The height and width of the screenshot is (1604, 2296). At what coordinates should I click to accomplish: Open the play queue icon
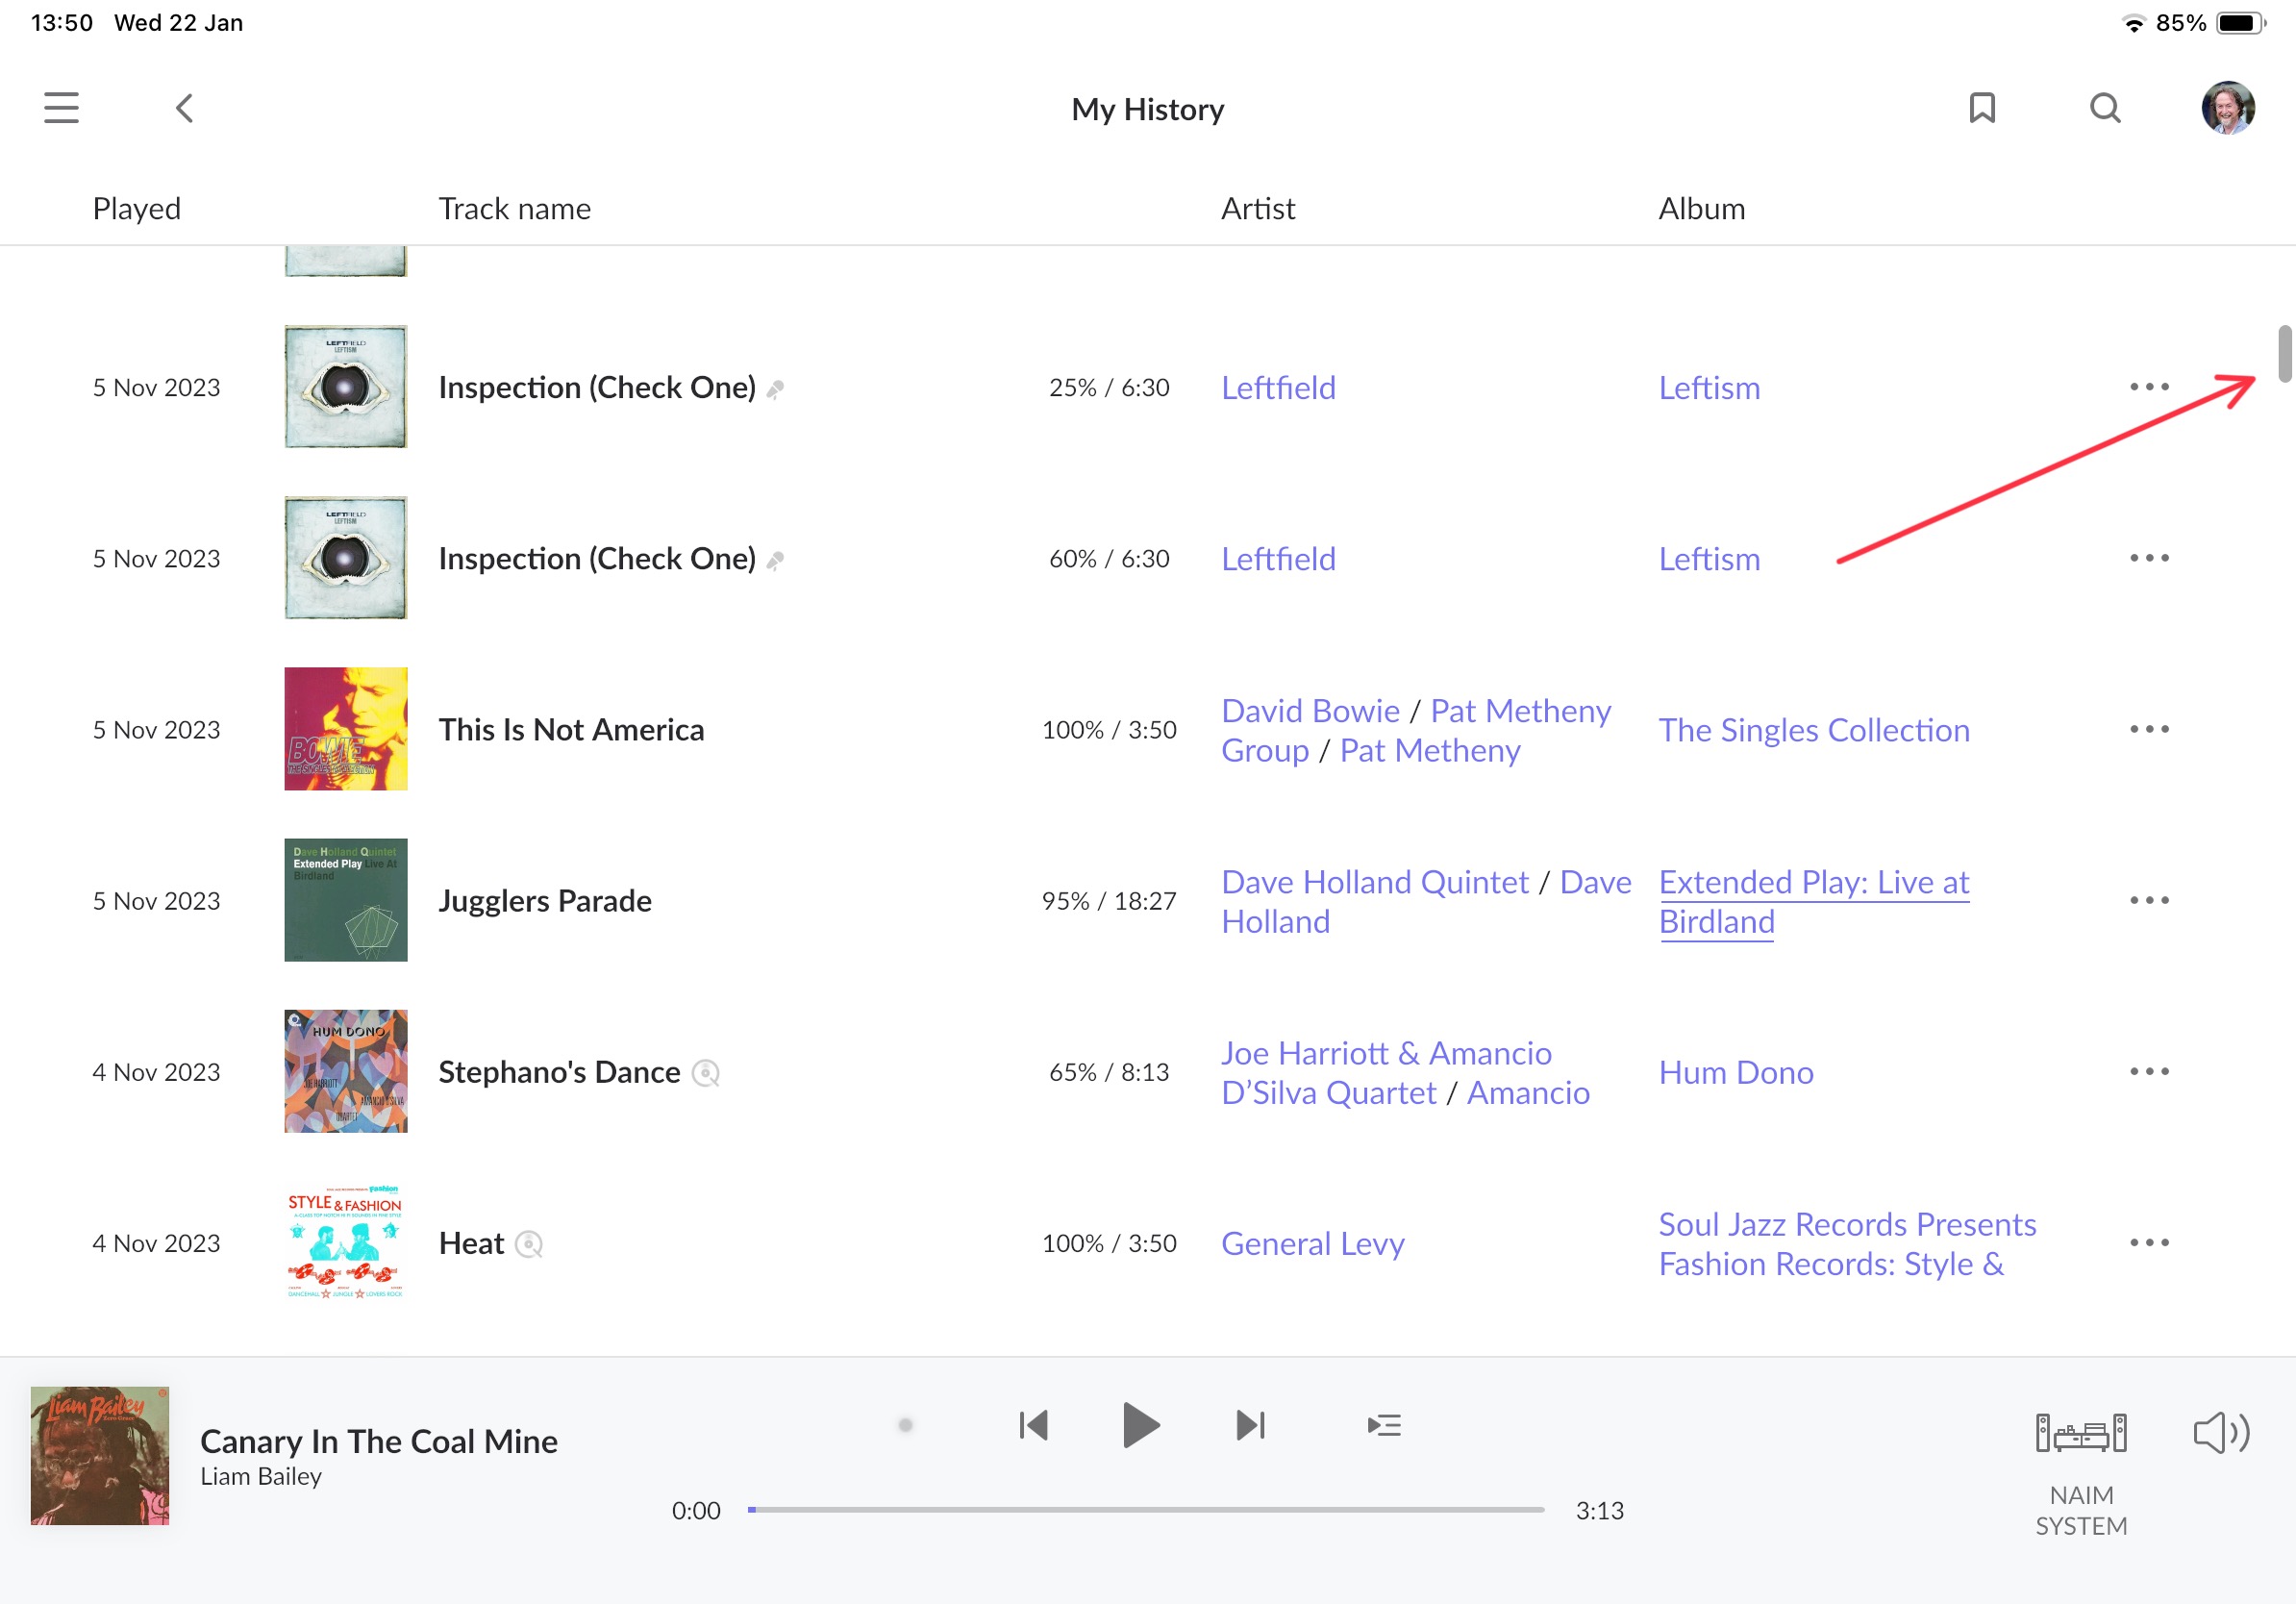pos(1384,1425)
